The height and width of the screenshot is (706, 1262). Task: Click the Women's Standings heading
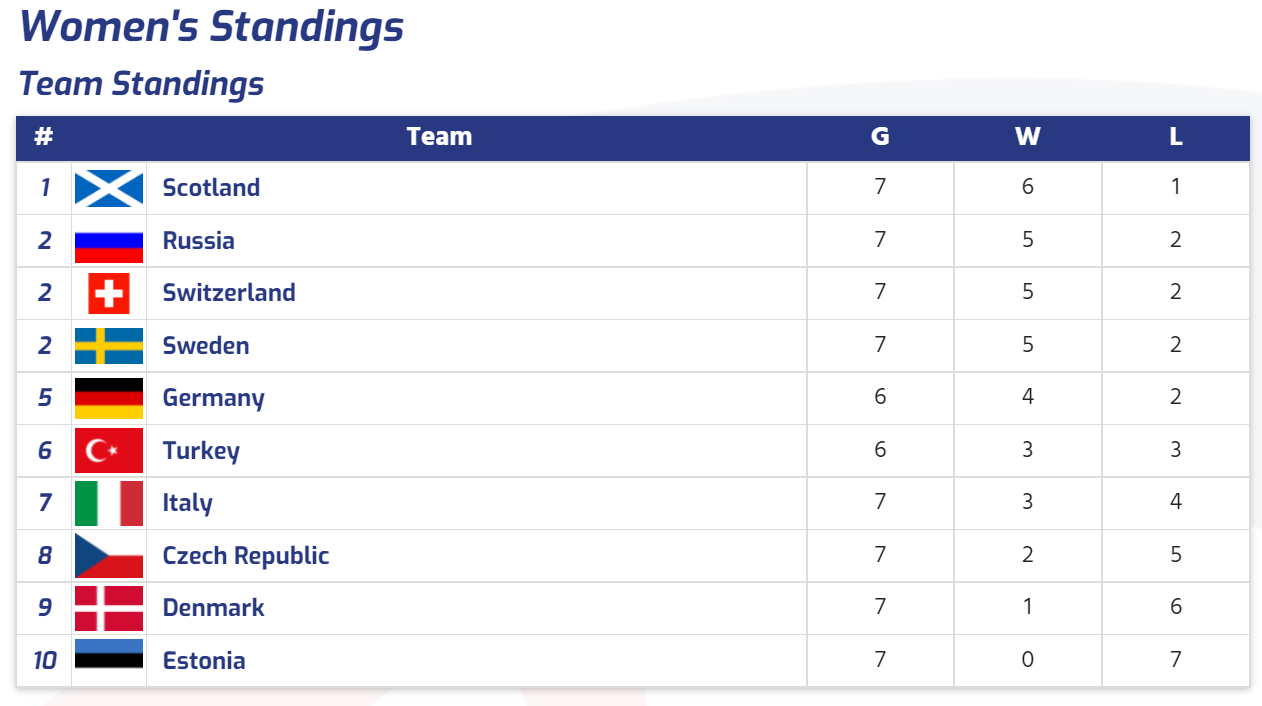pos(211,27)
